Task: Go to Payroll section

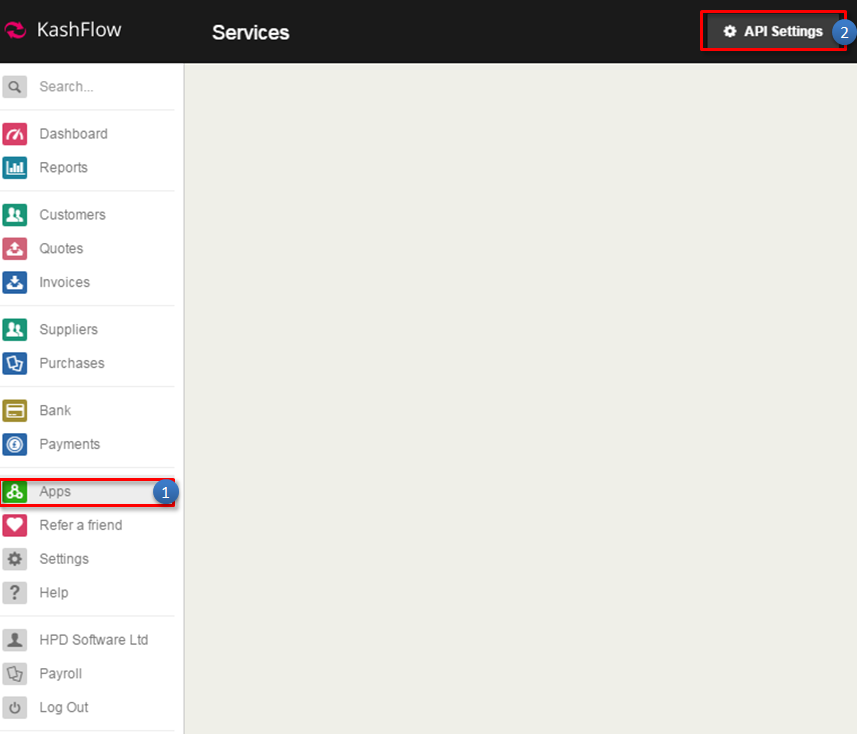Action: [x=60, y=674]
